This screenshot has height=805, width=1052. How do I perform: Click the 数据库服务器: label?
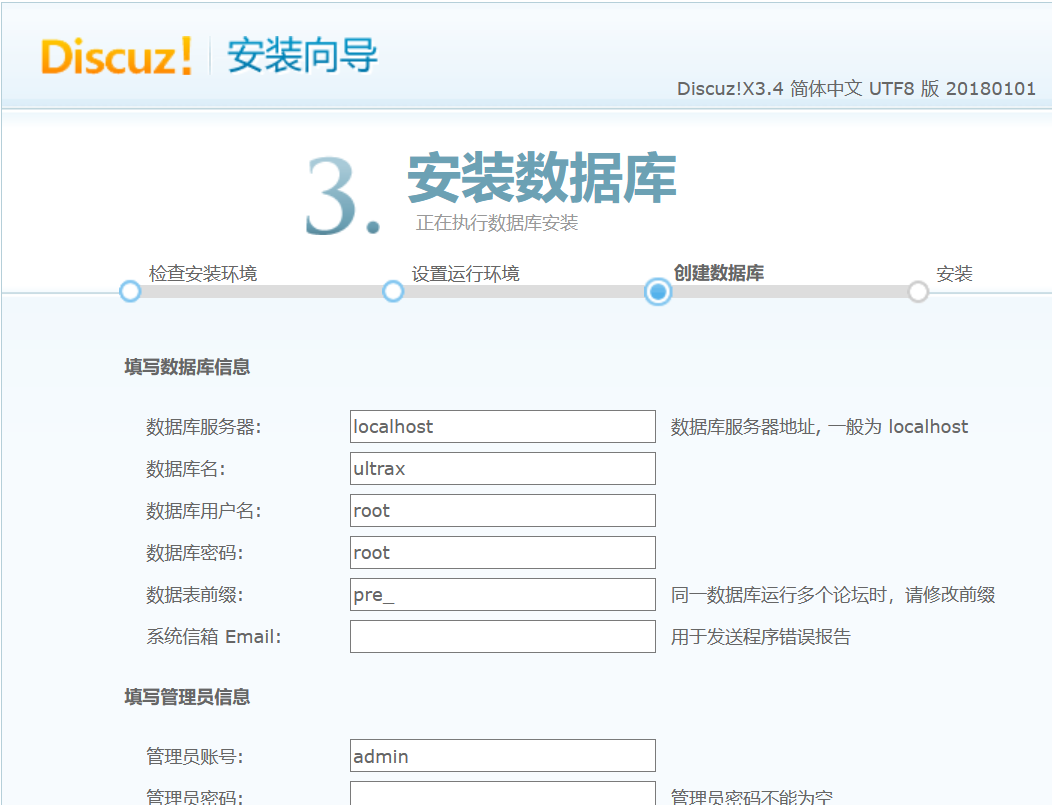[204, 427]
